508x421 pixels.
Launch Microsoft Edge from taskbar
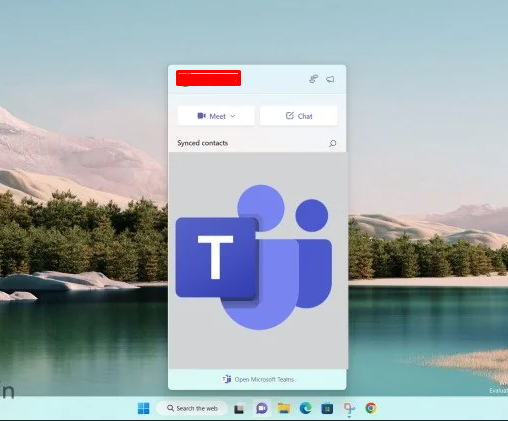305,408
